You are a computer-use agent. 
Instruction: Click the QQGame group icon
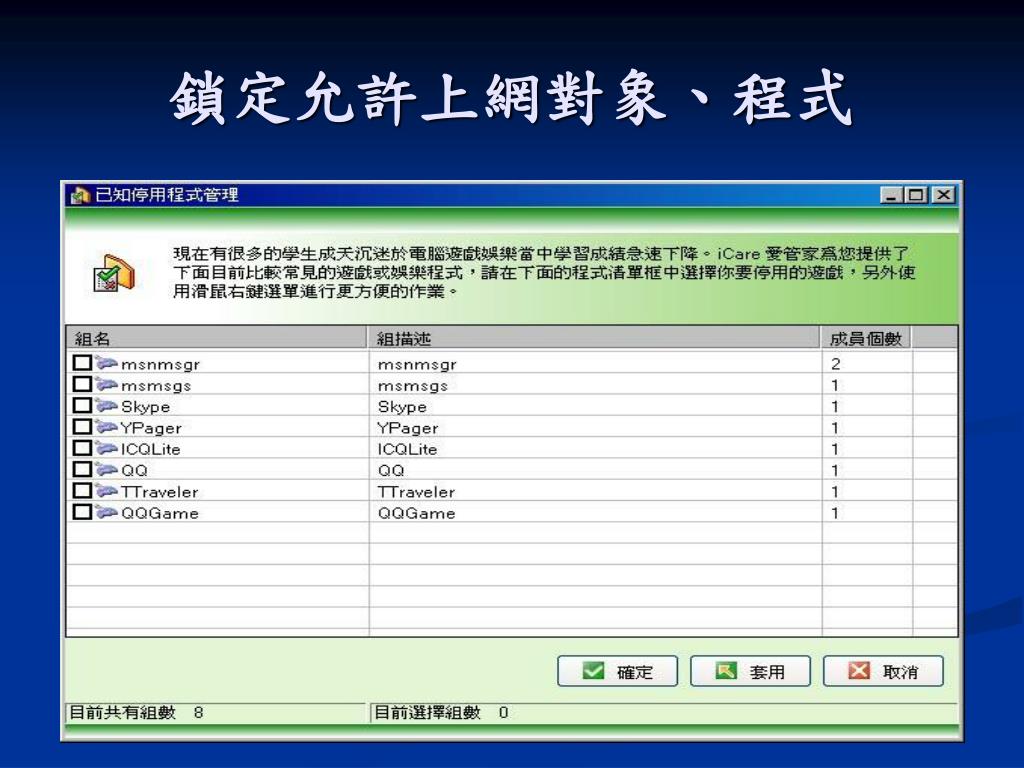tap(106, 511)
